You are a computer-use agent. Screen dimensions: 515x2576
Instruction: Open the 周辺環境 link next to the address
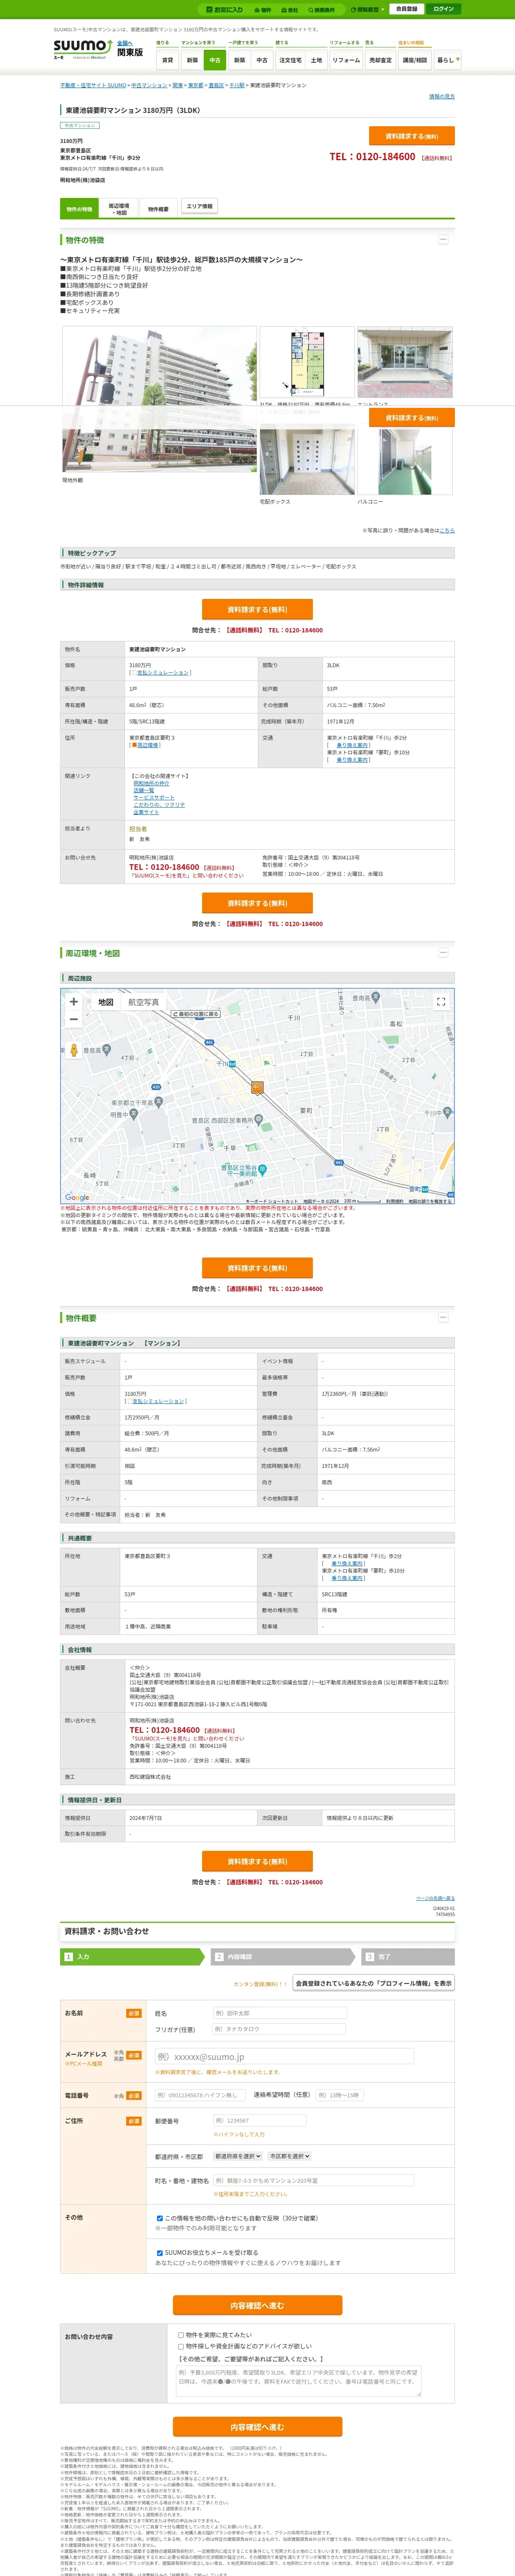147,745
